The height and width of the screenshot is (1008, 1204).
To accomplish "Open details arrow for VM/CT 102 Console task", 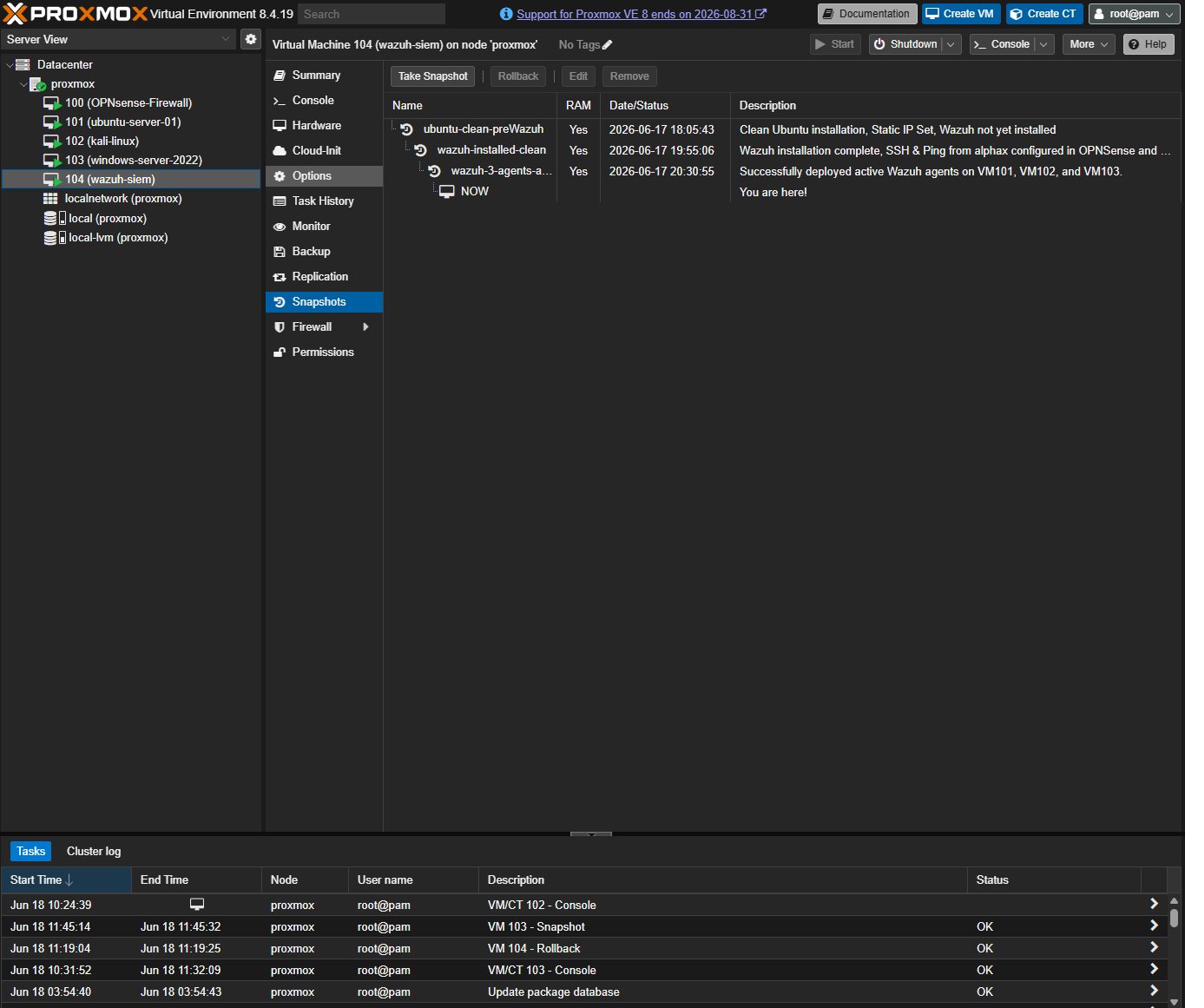I will (x=1154, y=905).
